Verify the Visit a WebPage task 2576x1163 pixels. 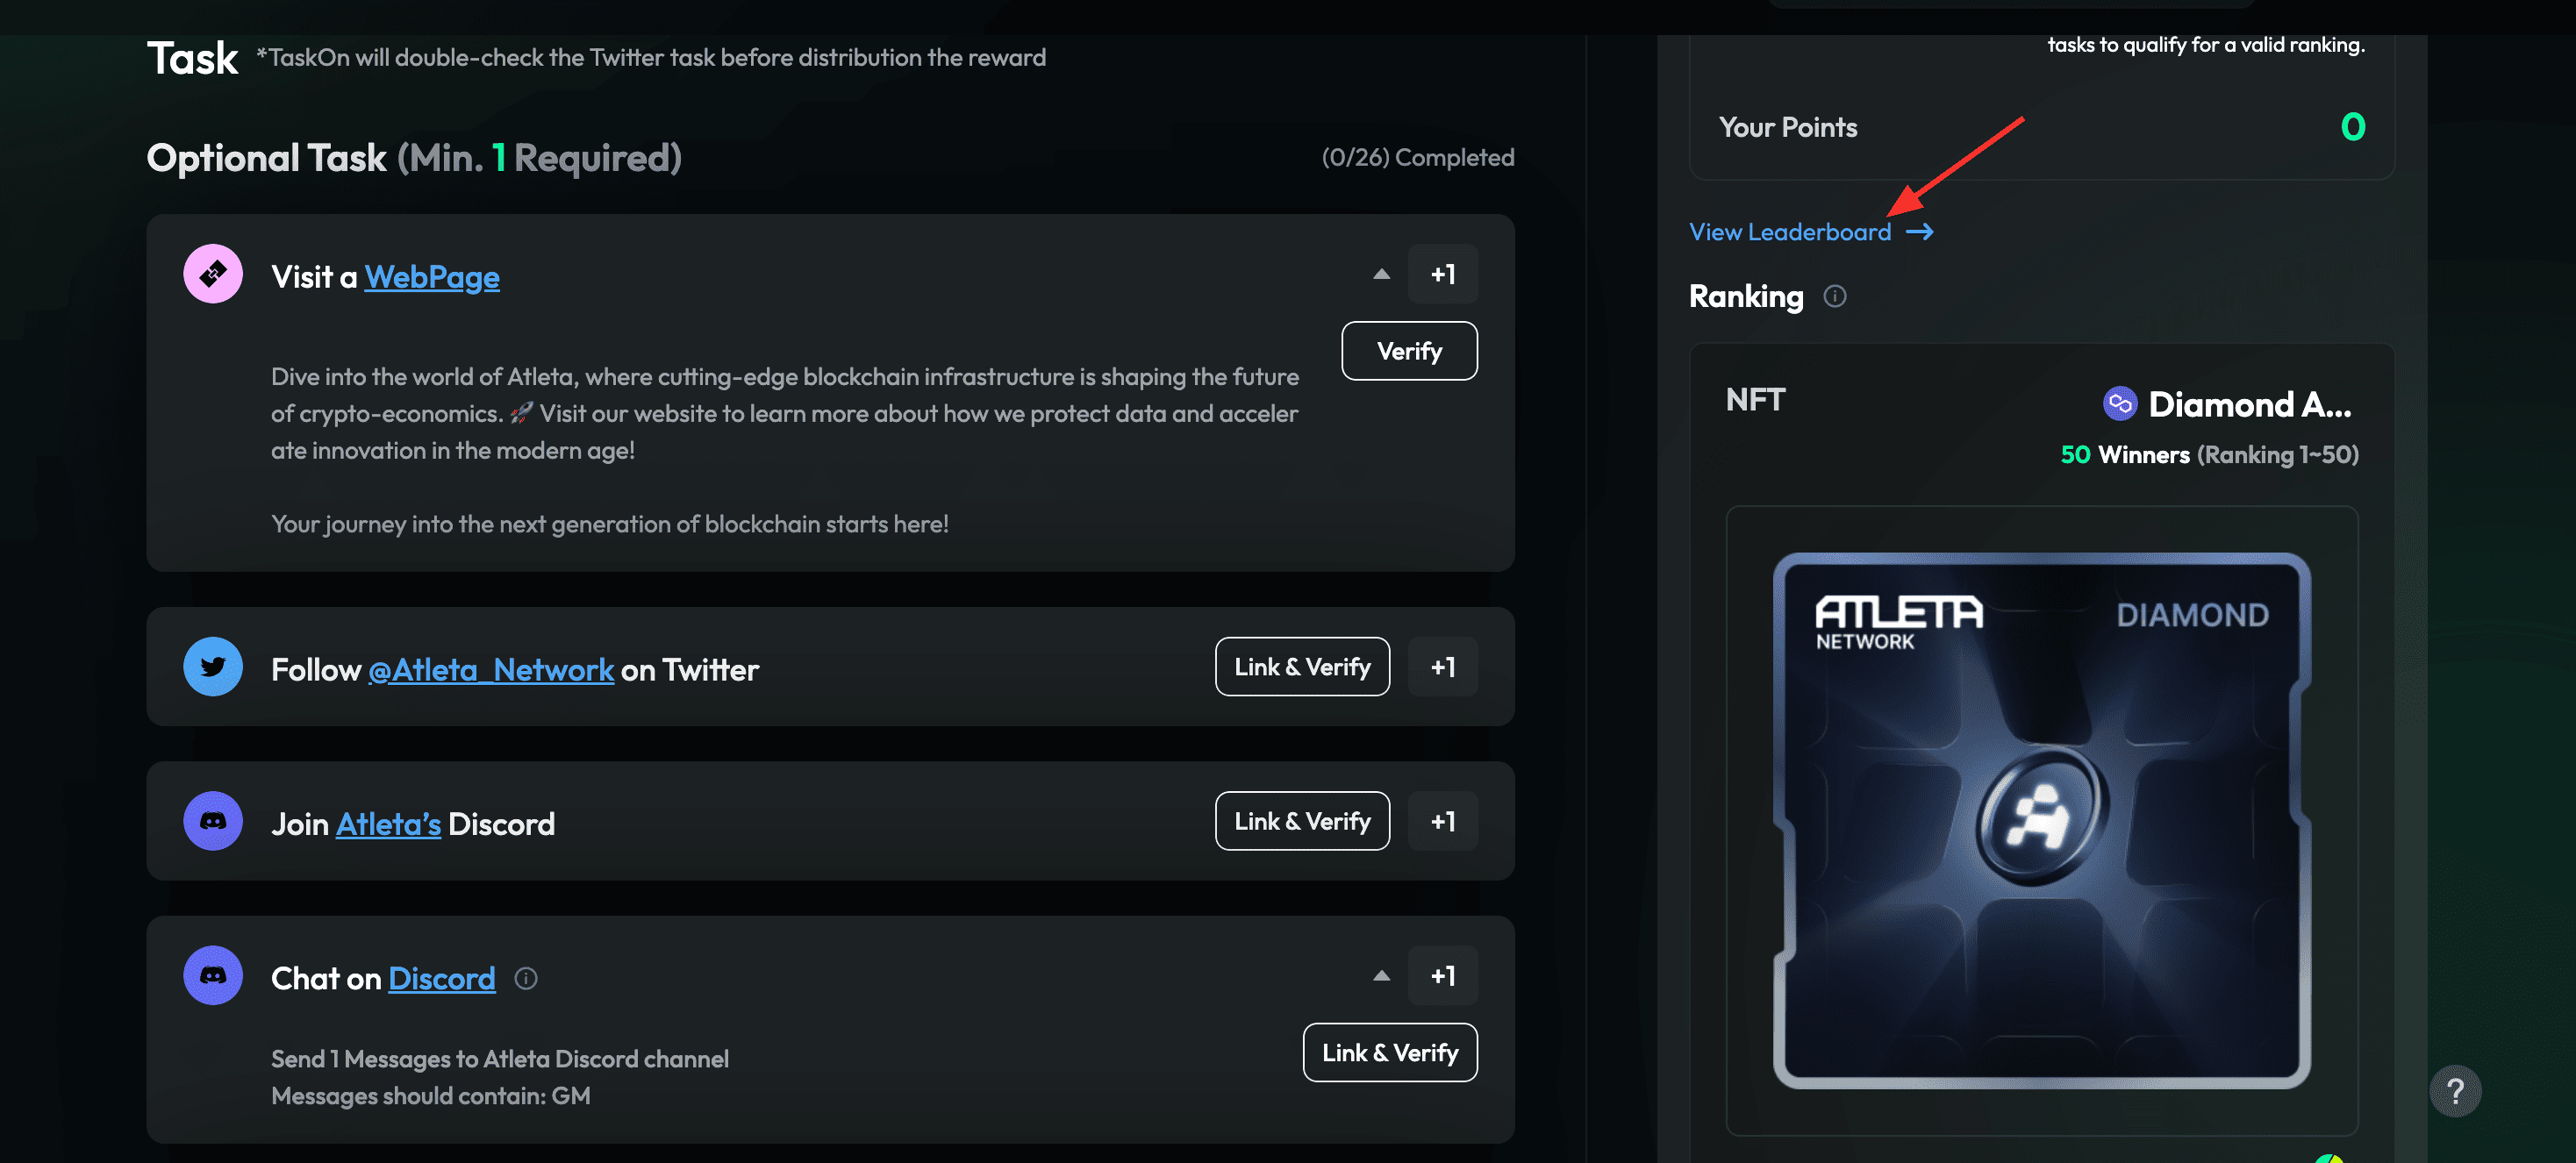pos(1409,351)
